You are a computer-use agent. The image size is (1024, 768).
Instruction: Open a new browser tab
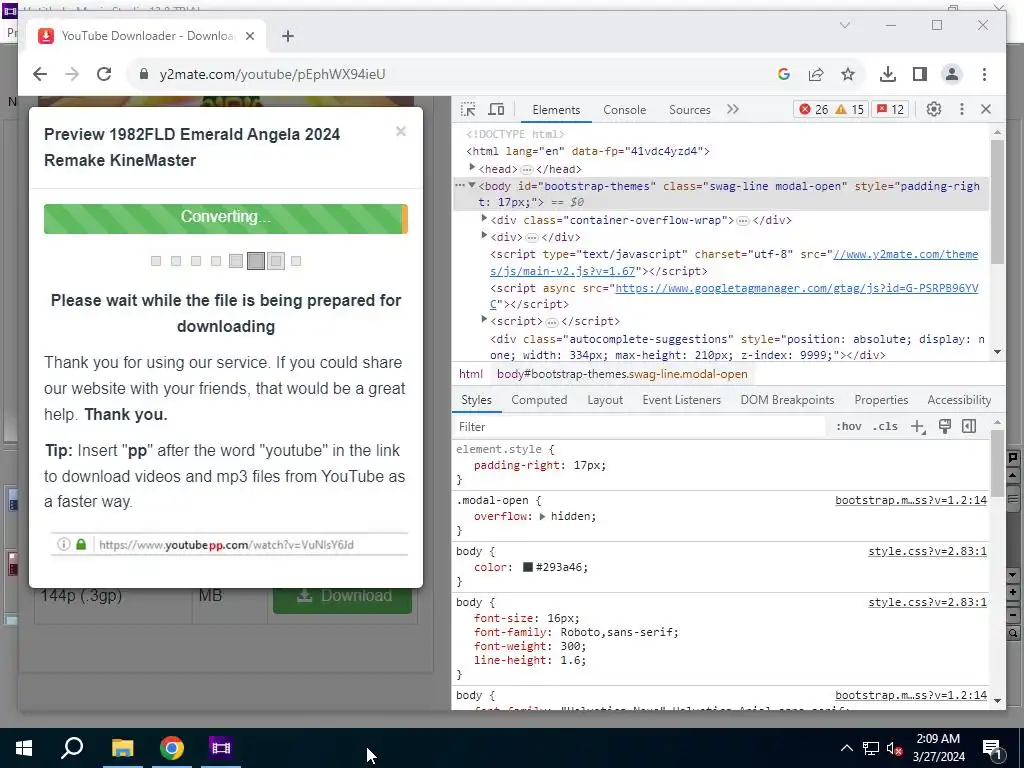point(288,36)
